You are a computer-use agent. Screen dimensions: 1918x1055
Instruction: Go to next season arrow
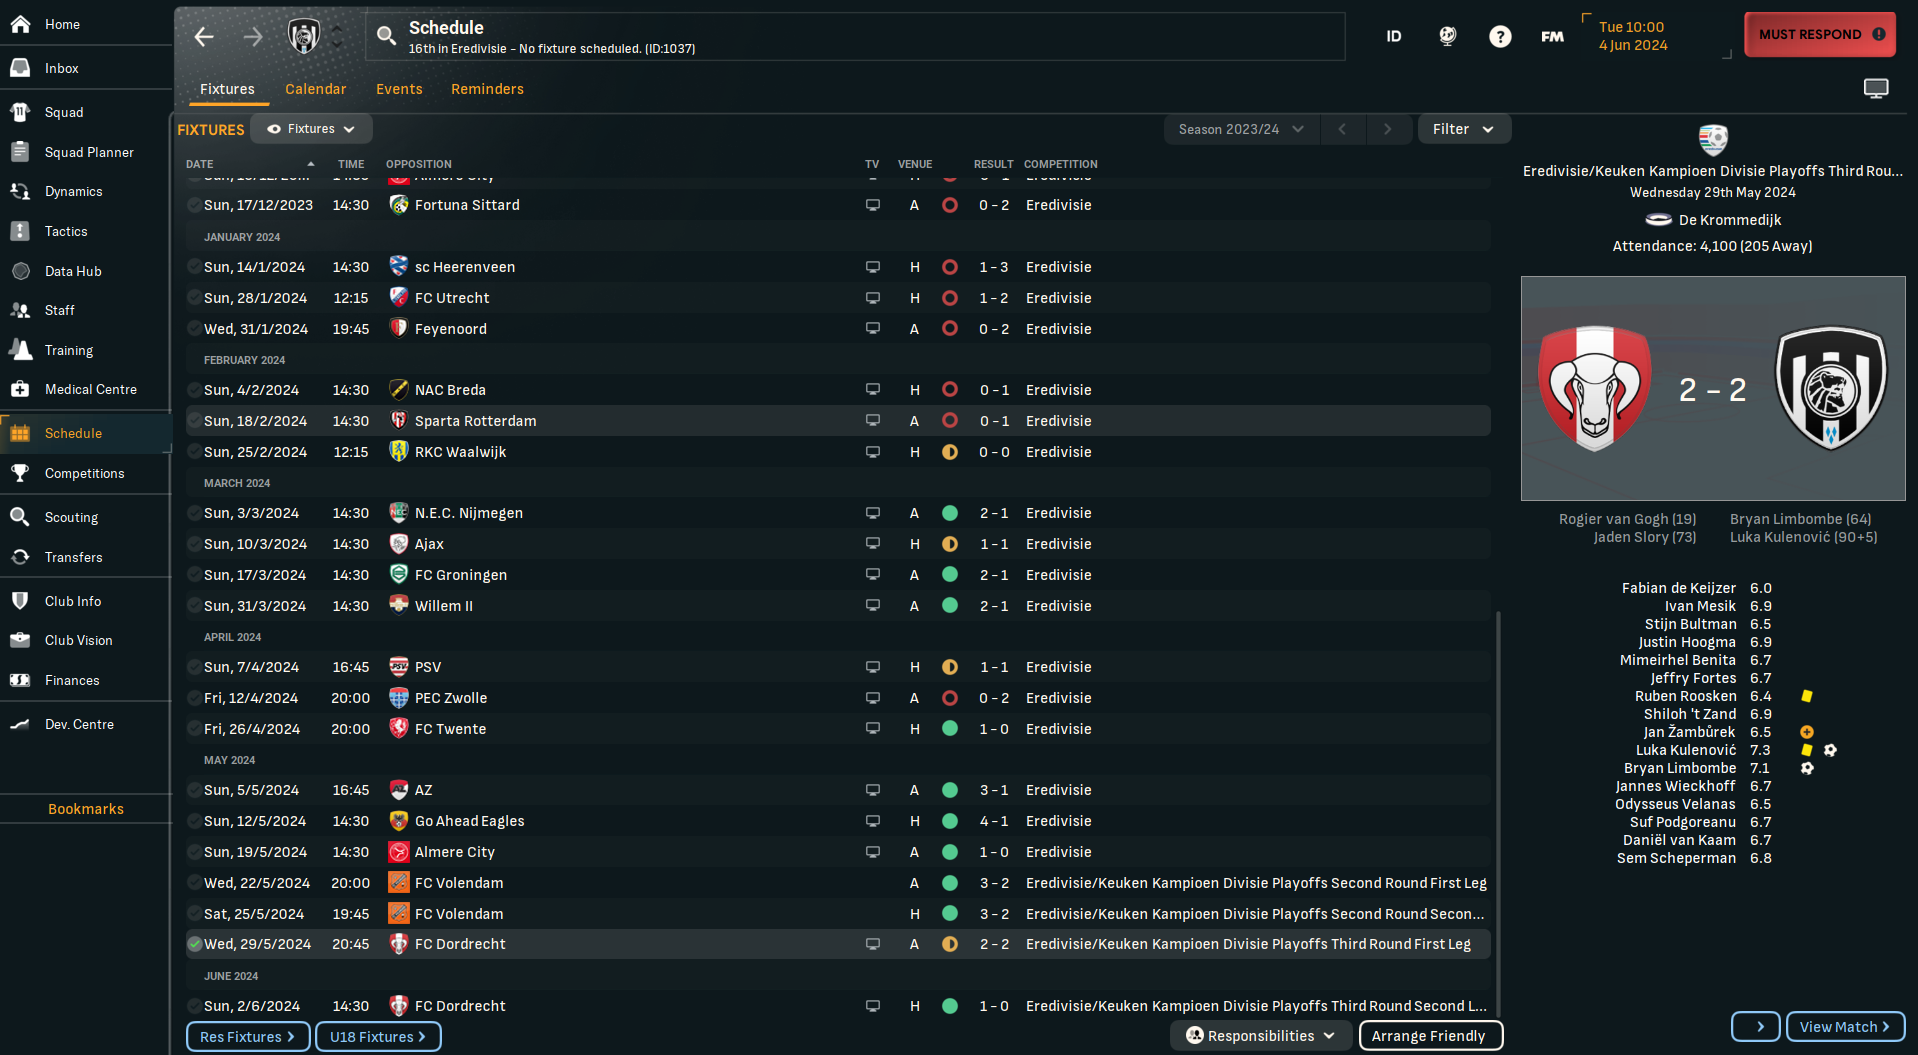tap(1387, 129)
